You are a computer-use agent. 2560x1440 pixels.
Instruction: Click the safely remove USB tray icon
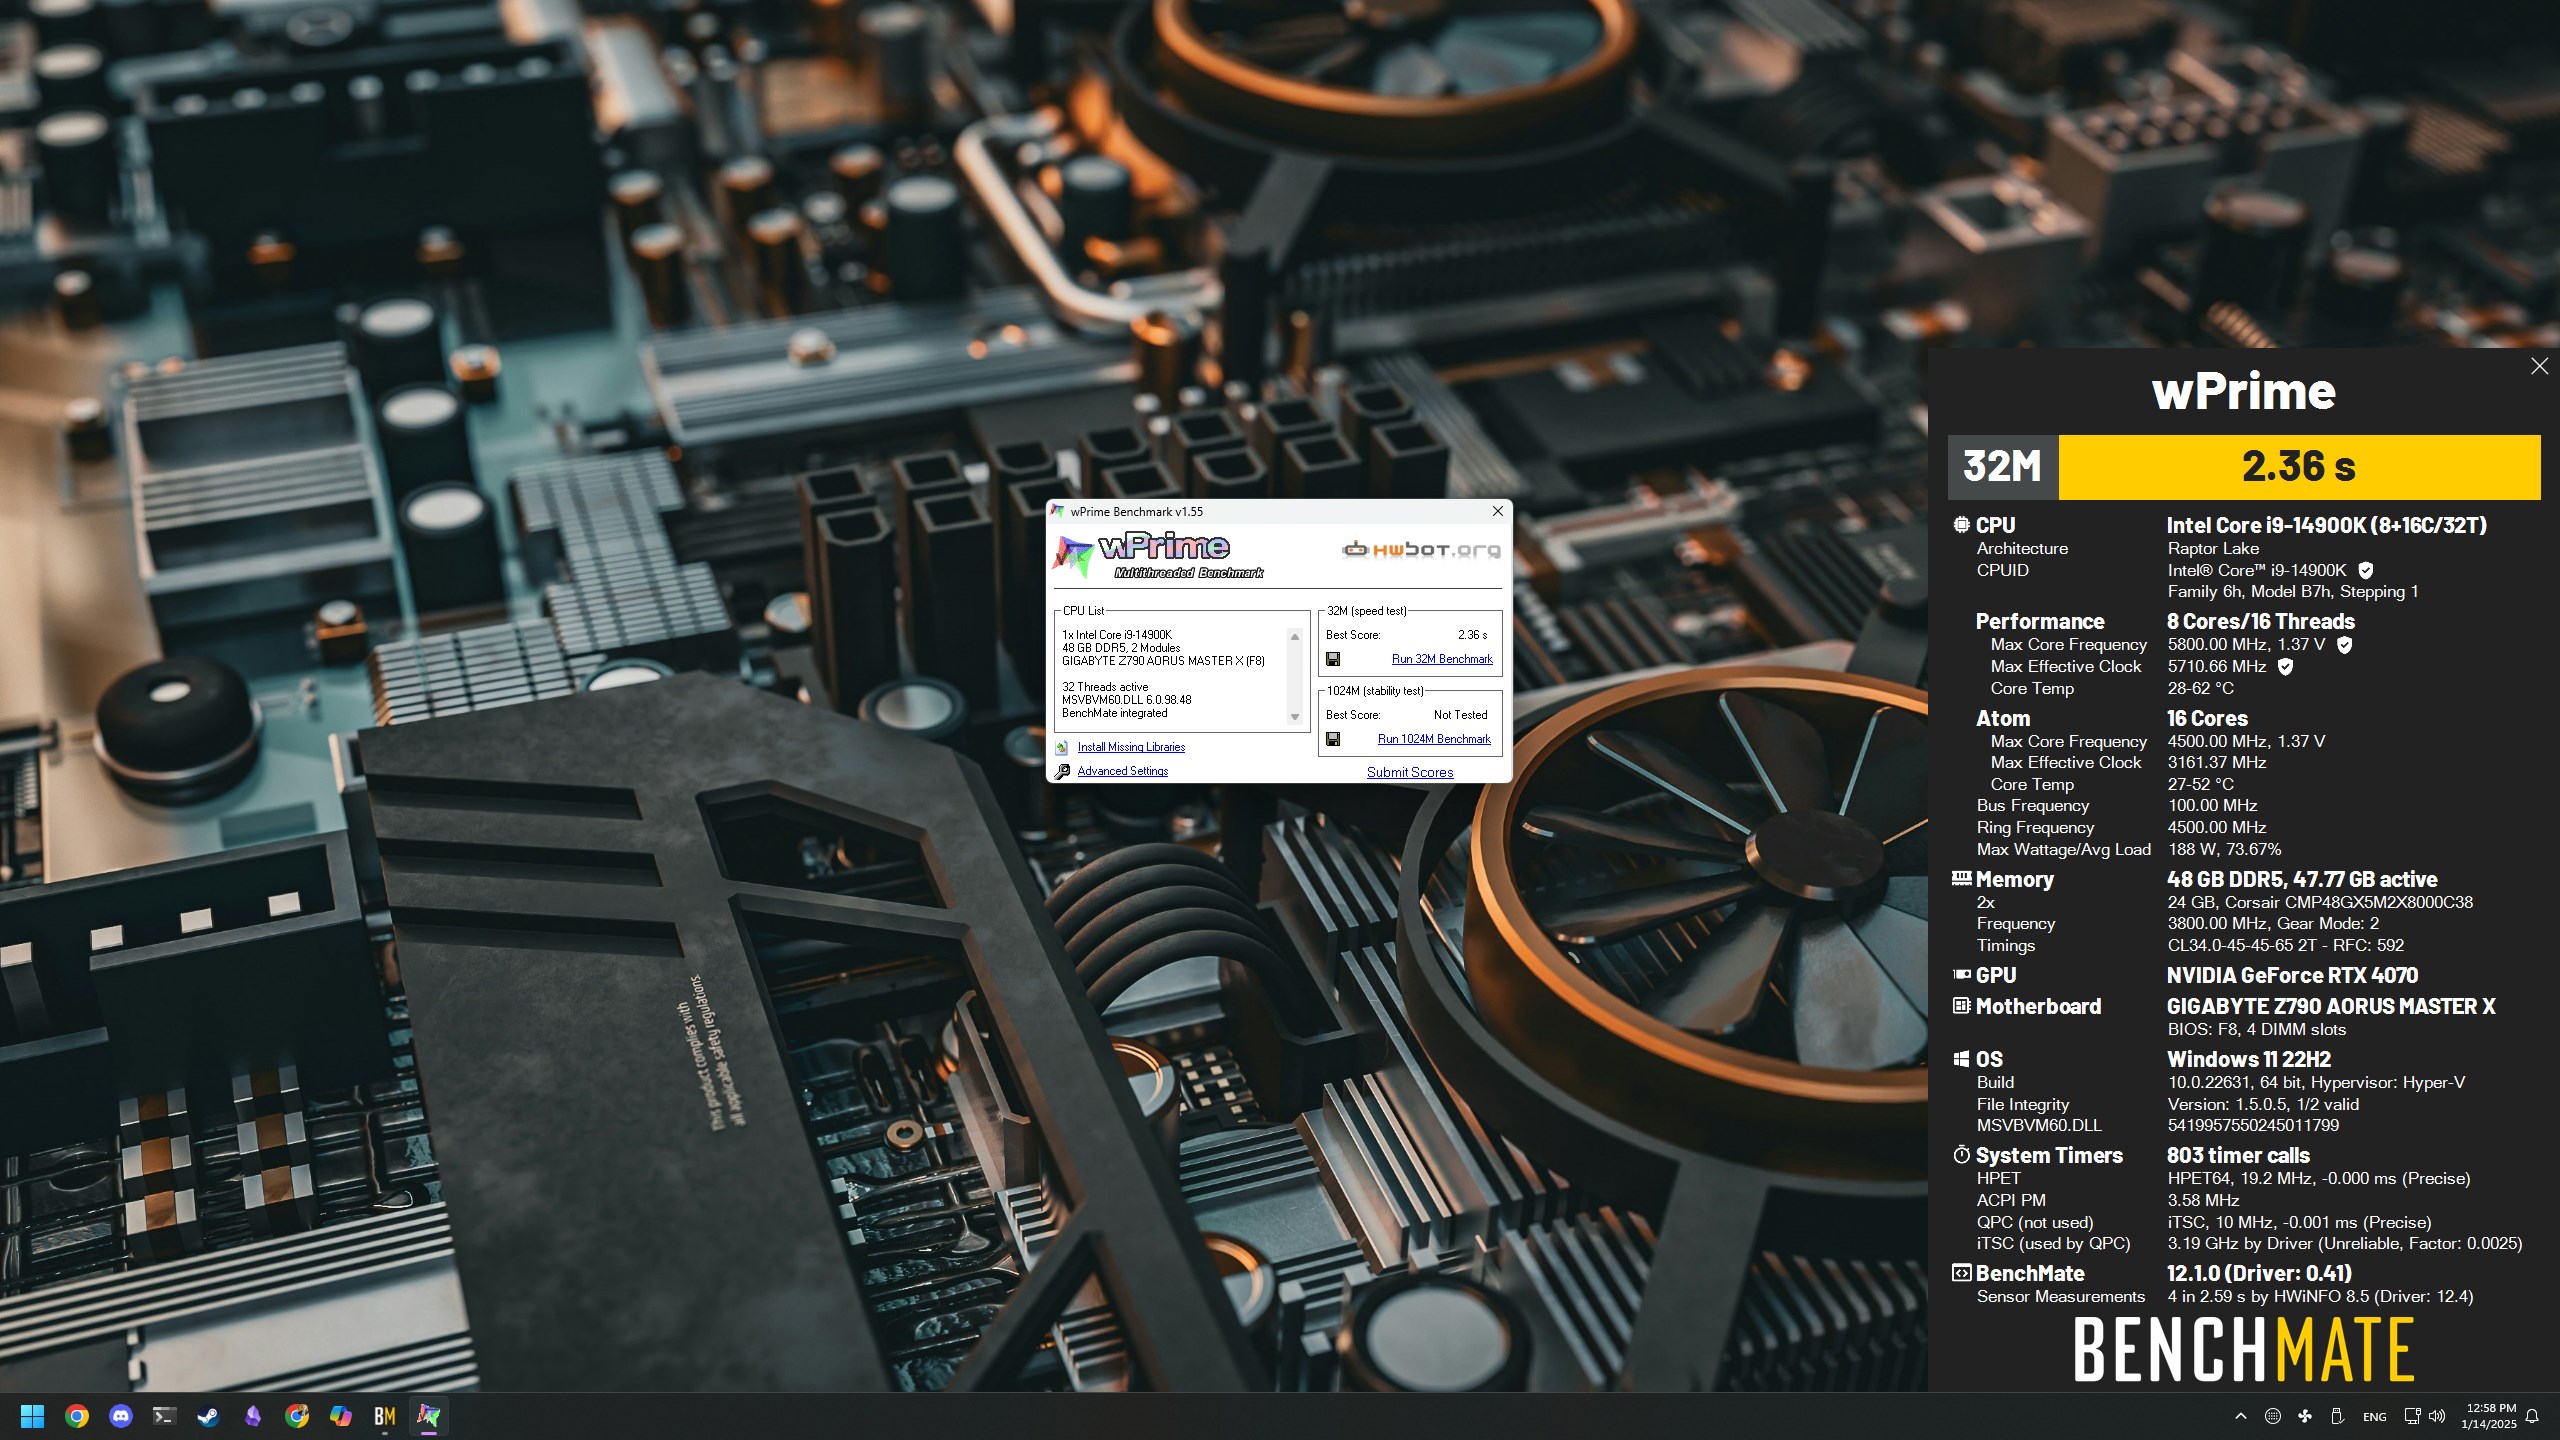tap(2337, 1416)
